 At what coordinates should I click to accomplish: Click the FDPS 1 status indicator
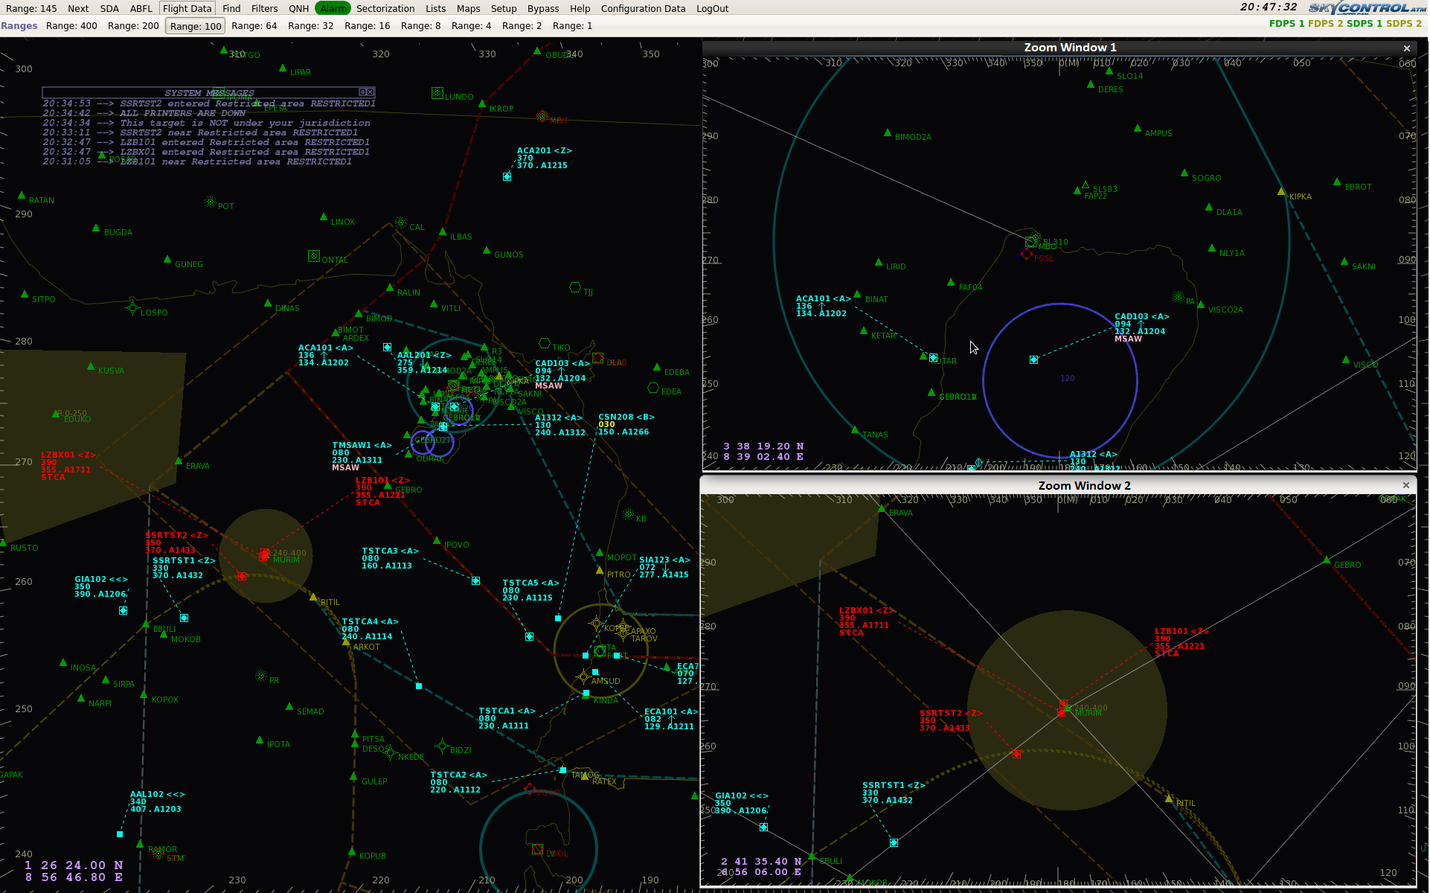pyautogui.click(x=1286, y=23)
